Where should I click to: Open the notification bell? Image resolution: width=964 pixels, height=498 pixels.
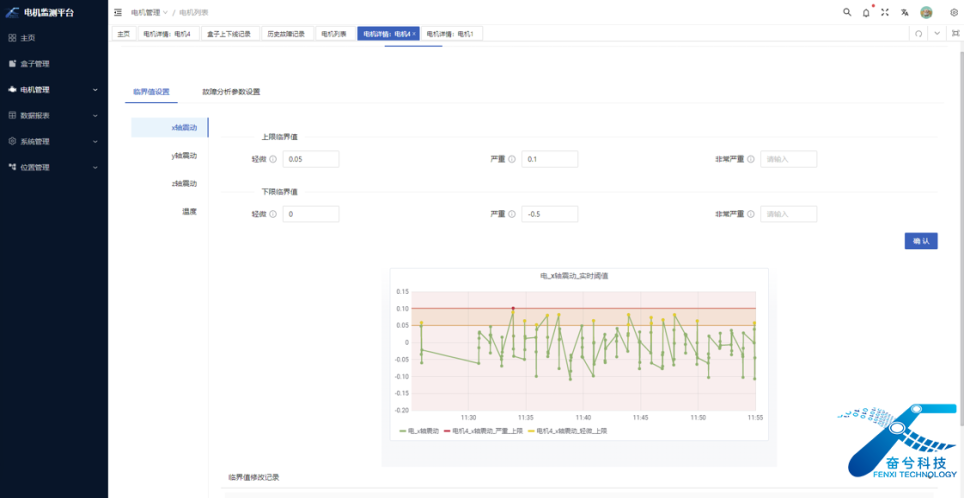click(866, 12)
